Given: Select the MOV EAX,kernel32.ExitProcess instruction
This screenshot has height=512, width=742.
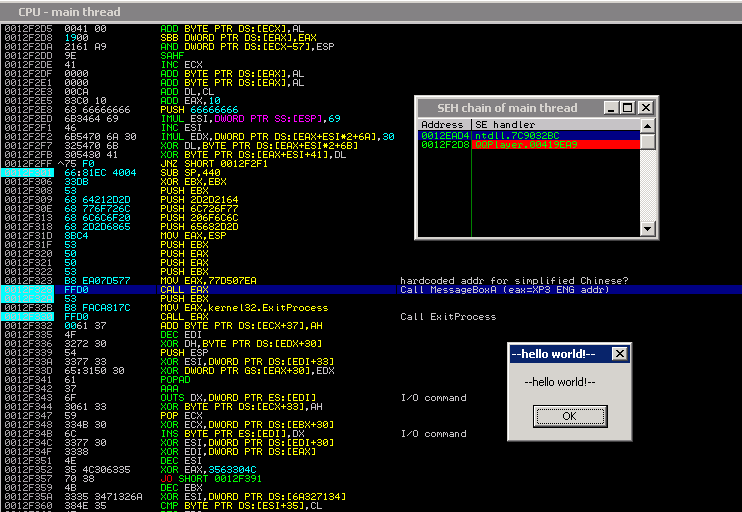Looking at the screenshot, I should click(244, 308).
